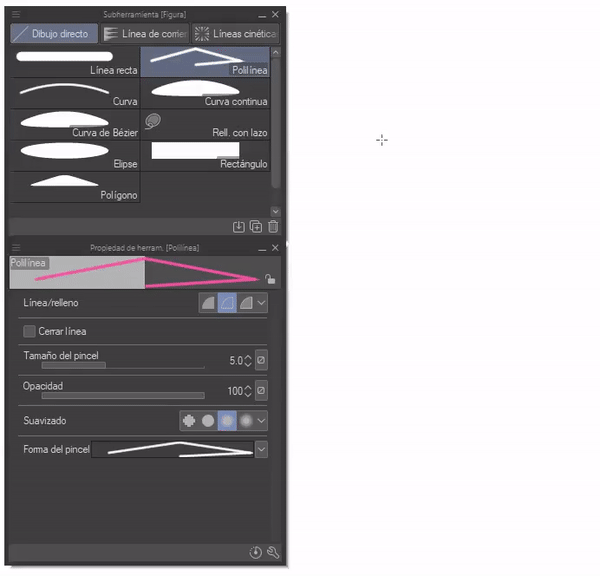The width and height of the screenshot is (600, 576).
Task: Select the Polilínea subtool
Action: point(205,62)
